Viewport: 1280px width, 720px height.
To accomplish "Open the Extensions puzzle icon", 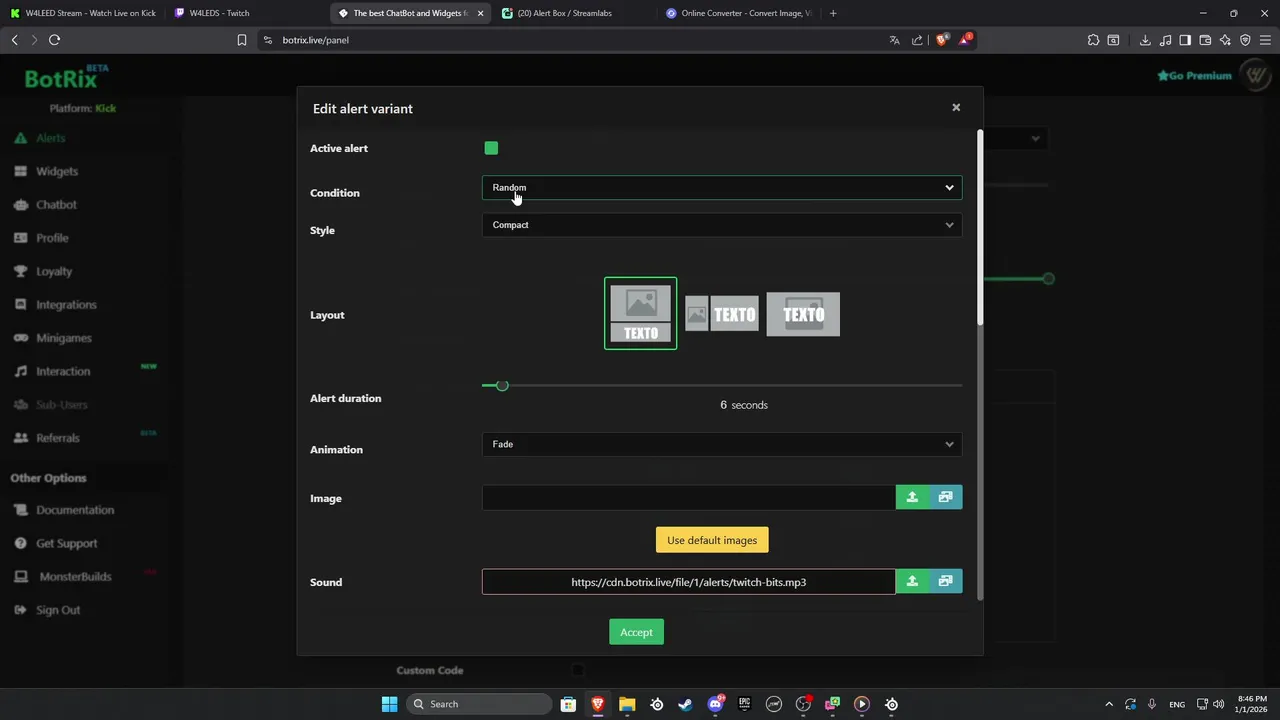I will click(1093, 40).
